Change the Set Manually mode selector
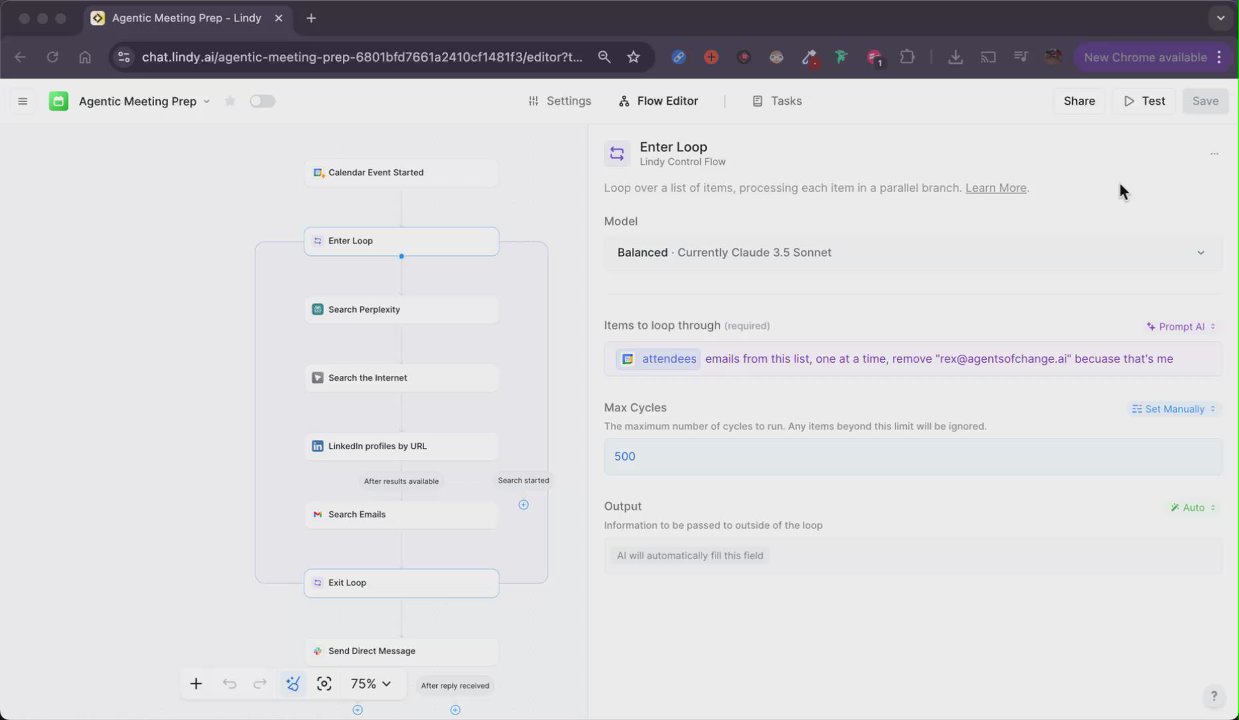The height and width of the screenshot is (720, 1239). point(1174,409)
